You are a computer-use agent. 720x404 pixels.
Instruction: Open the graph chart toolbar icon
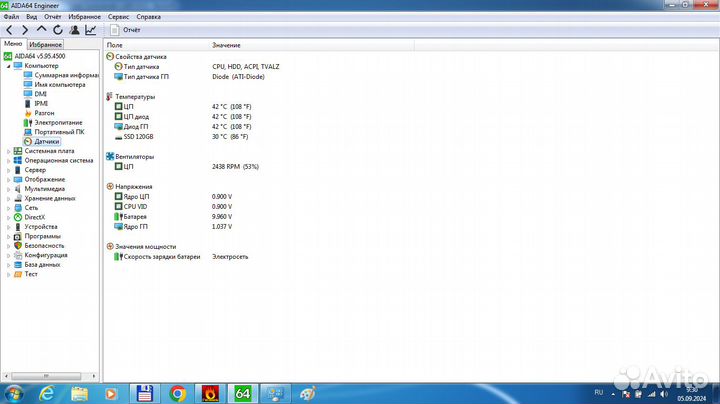click(x=91, y=30)
